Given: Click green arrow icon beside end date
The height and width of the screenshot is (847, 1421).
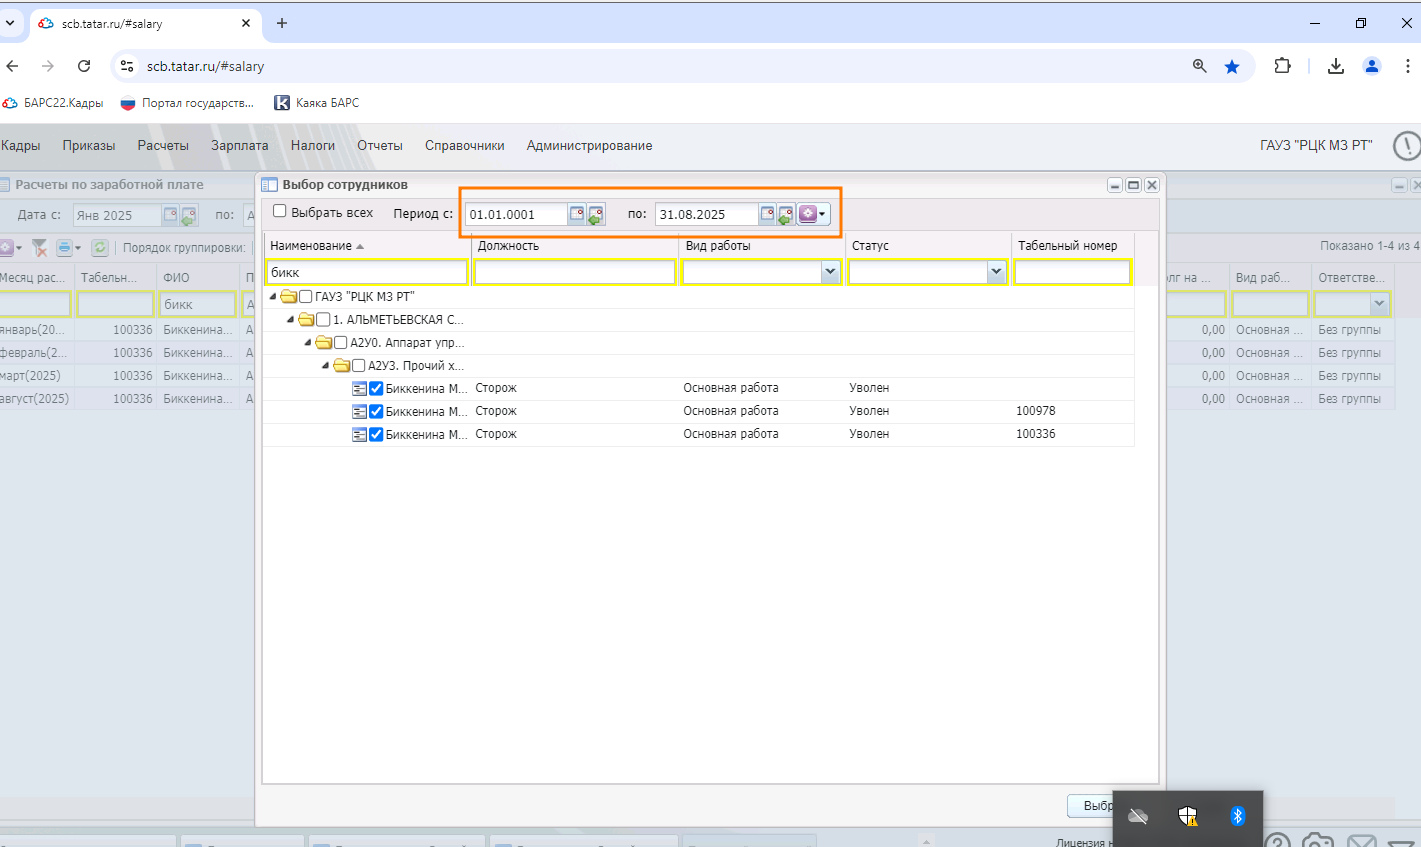Looking at the screenshot, I should point(786,214).
